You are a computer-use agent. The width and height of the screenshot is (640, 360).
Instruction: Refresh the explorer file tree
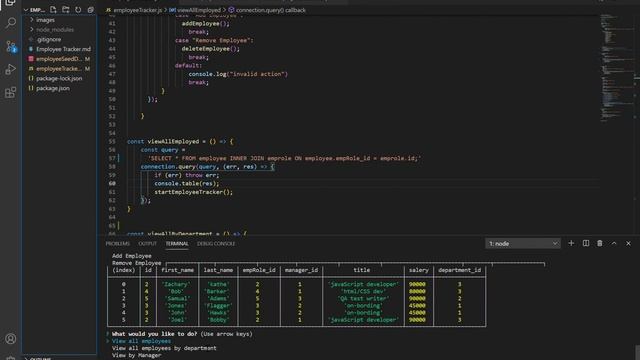tap(78, 9)
